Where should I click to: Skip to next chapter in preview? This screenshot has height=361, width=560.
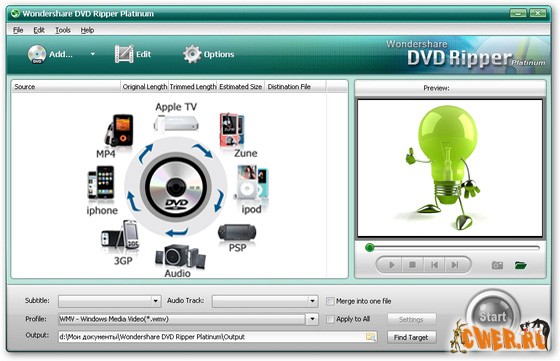455,265
